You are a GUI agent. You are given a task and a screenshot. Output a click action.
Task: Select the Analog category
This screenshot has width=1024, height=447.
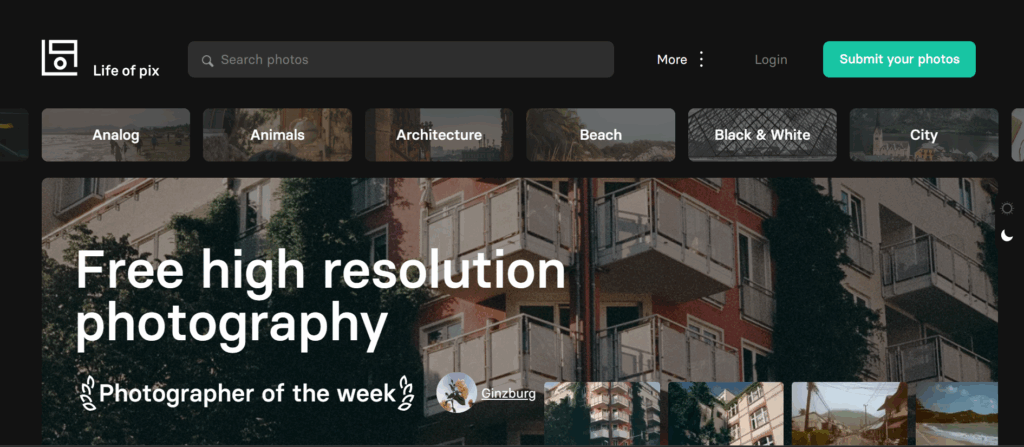pyautogui.click(x=116, y=135)
